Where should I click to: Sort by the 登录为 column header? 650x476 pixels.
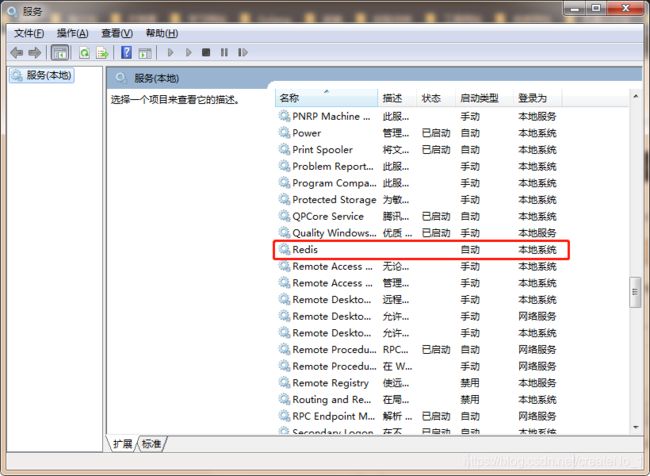[538, 98]
